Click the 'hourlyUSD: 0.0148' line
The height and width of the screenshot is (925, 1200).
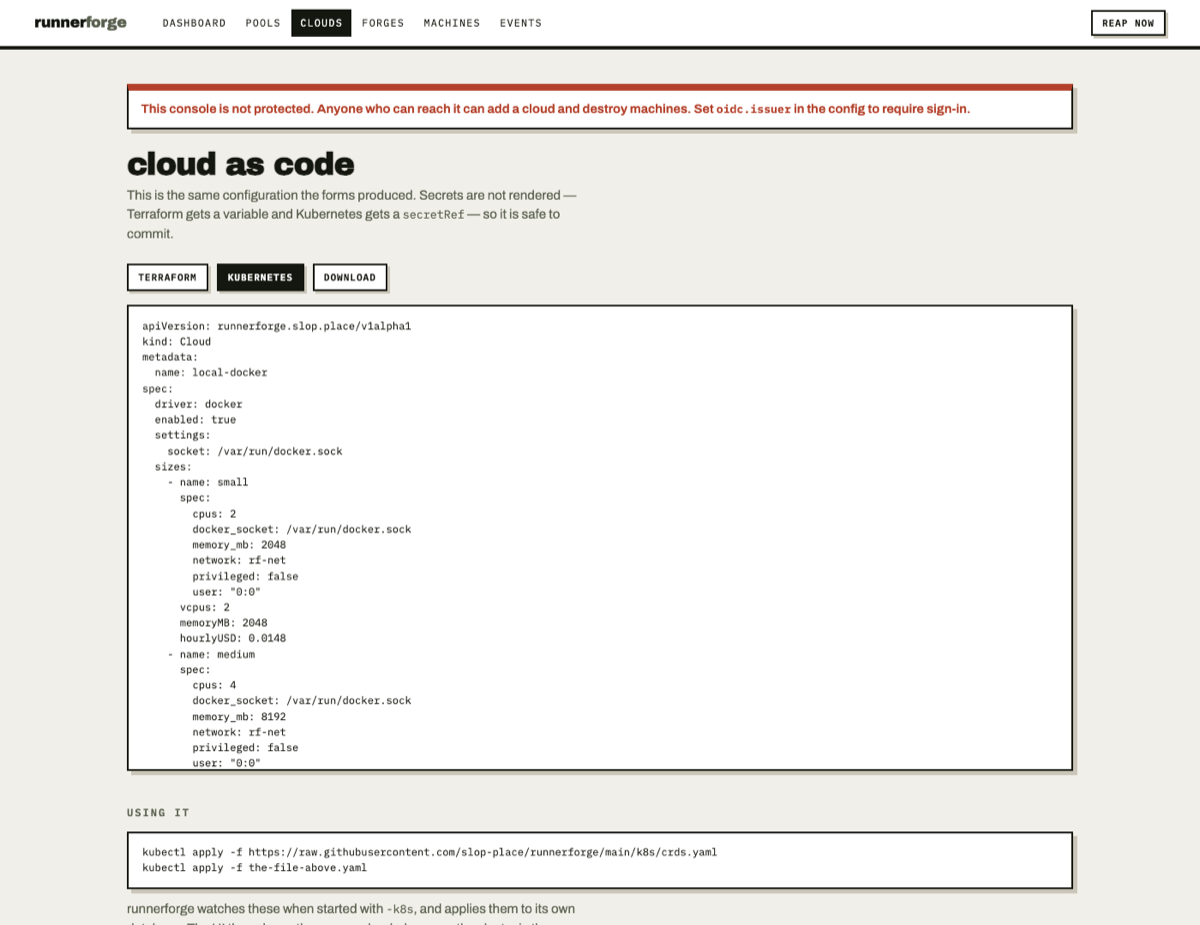pos(233,638)
